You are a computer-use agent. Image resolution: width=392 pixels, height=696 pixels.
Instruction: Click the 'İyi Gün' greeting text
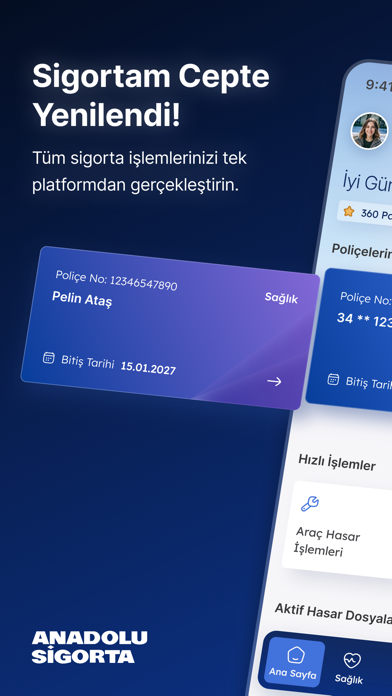367,182
